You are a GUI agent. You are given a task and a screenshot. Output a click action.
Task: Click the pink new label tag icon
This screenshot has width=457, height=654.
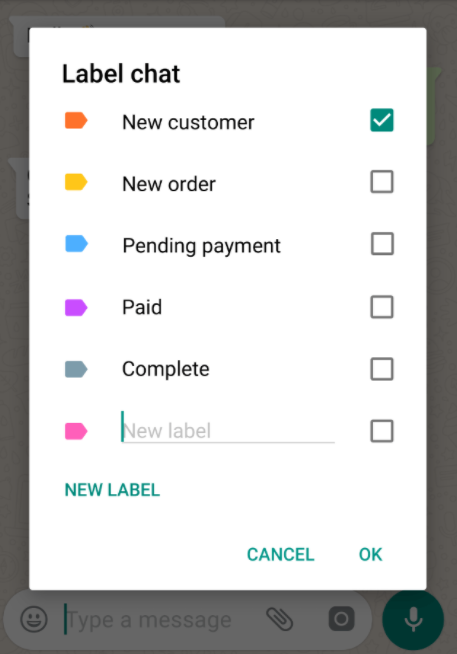pos(76,431)
